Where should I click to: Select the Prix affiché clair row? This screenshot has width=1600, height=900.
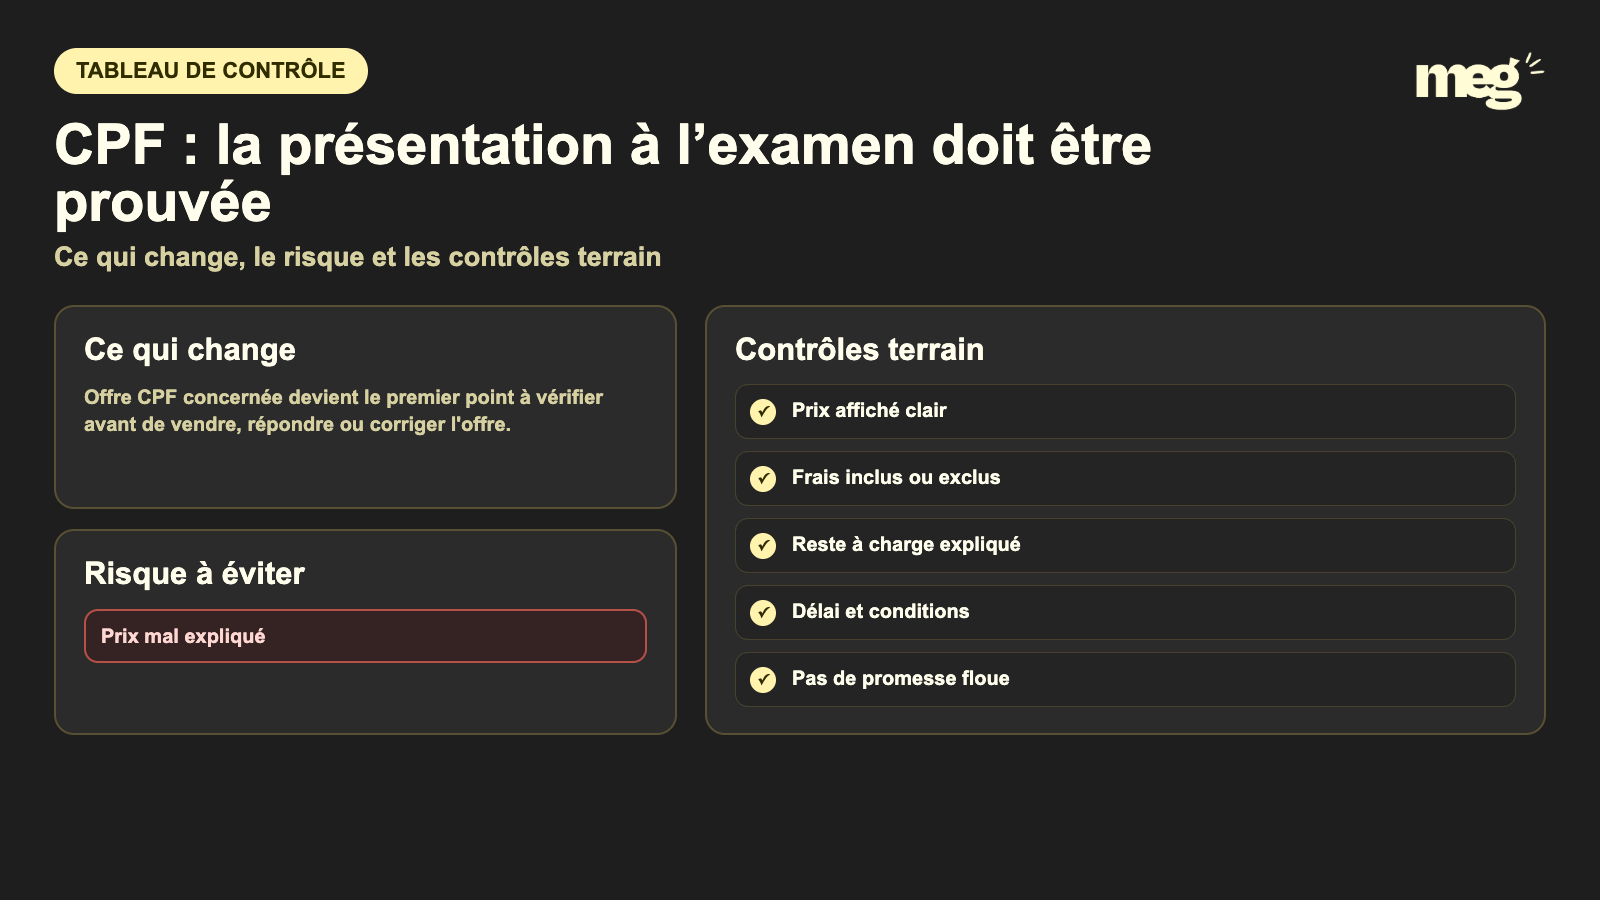pyautogui.click(x=1125, y=411)
